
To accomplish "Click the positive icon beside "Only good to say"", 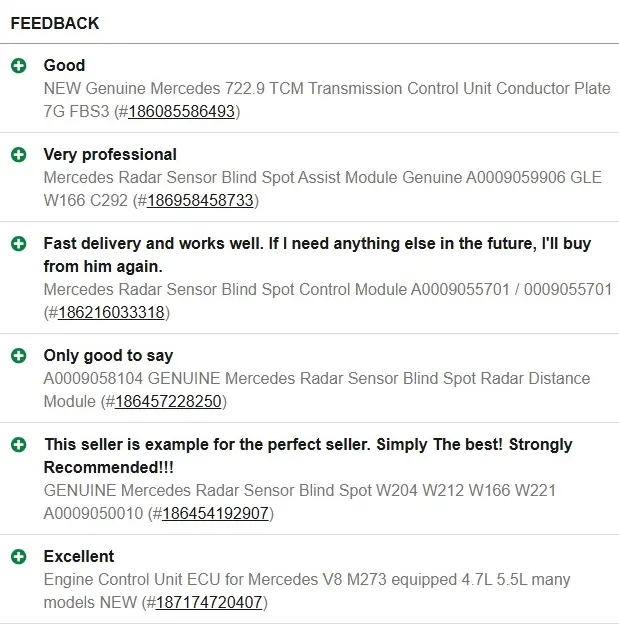I will tap(18, 356).
